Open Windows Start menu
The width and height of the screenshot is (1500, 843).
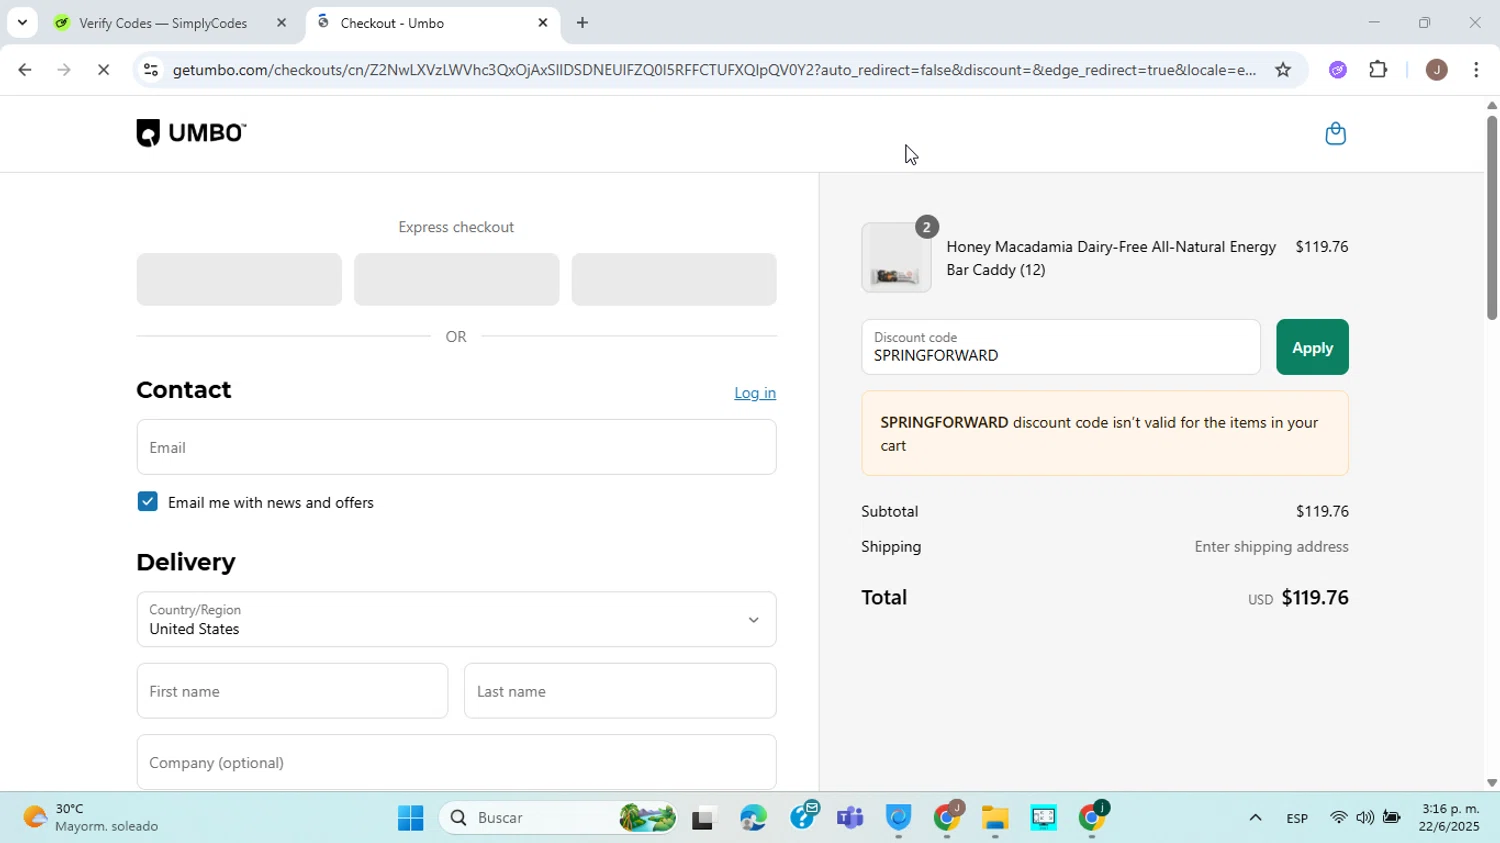coord(410,819)
